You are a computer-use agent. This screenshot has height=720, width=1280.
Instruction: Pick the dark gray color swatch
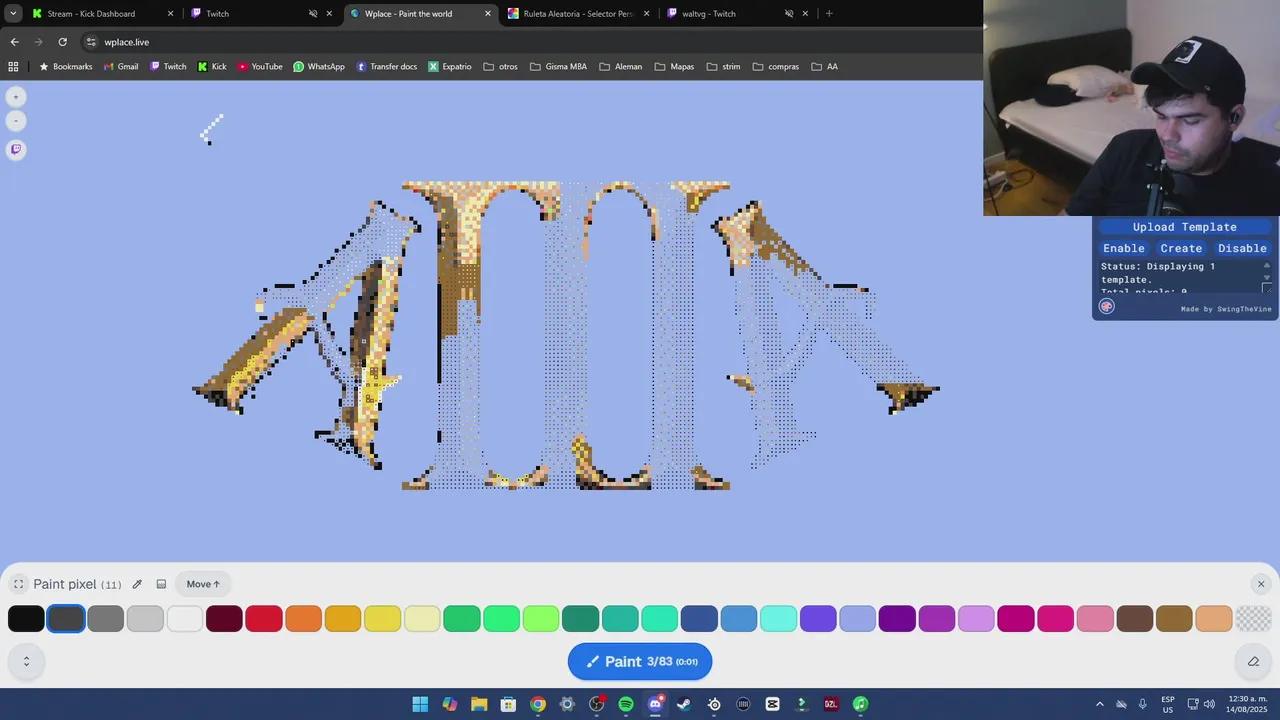[x=66, y=619]
